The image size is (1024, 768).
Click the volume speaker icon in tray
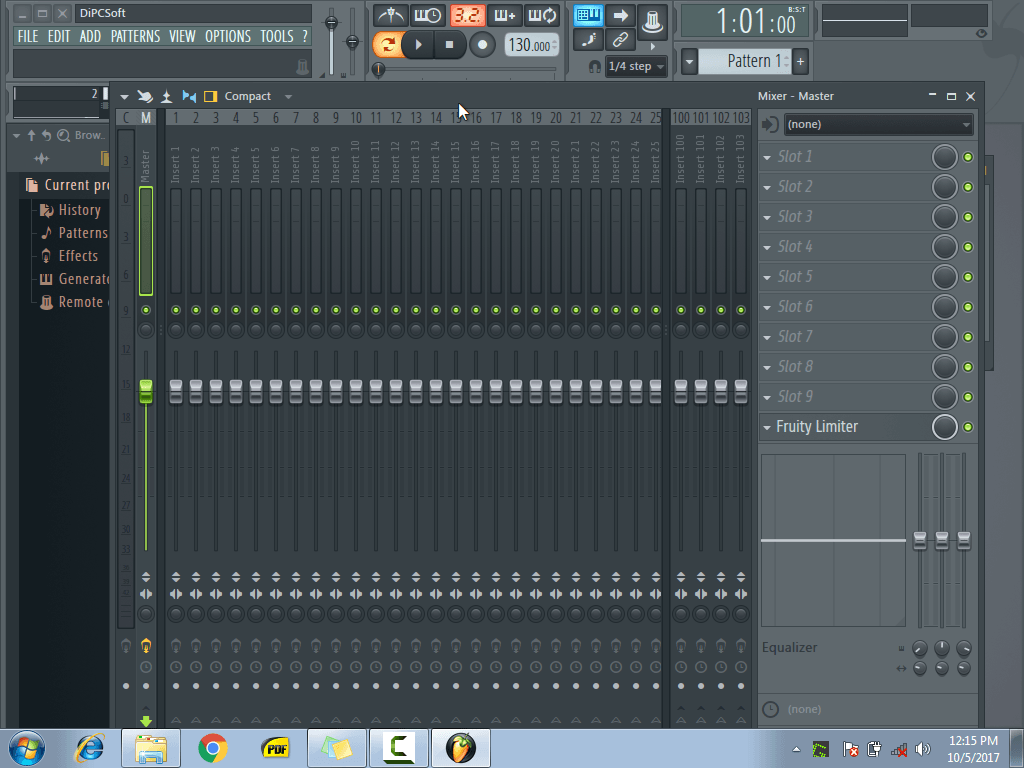923,749
